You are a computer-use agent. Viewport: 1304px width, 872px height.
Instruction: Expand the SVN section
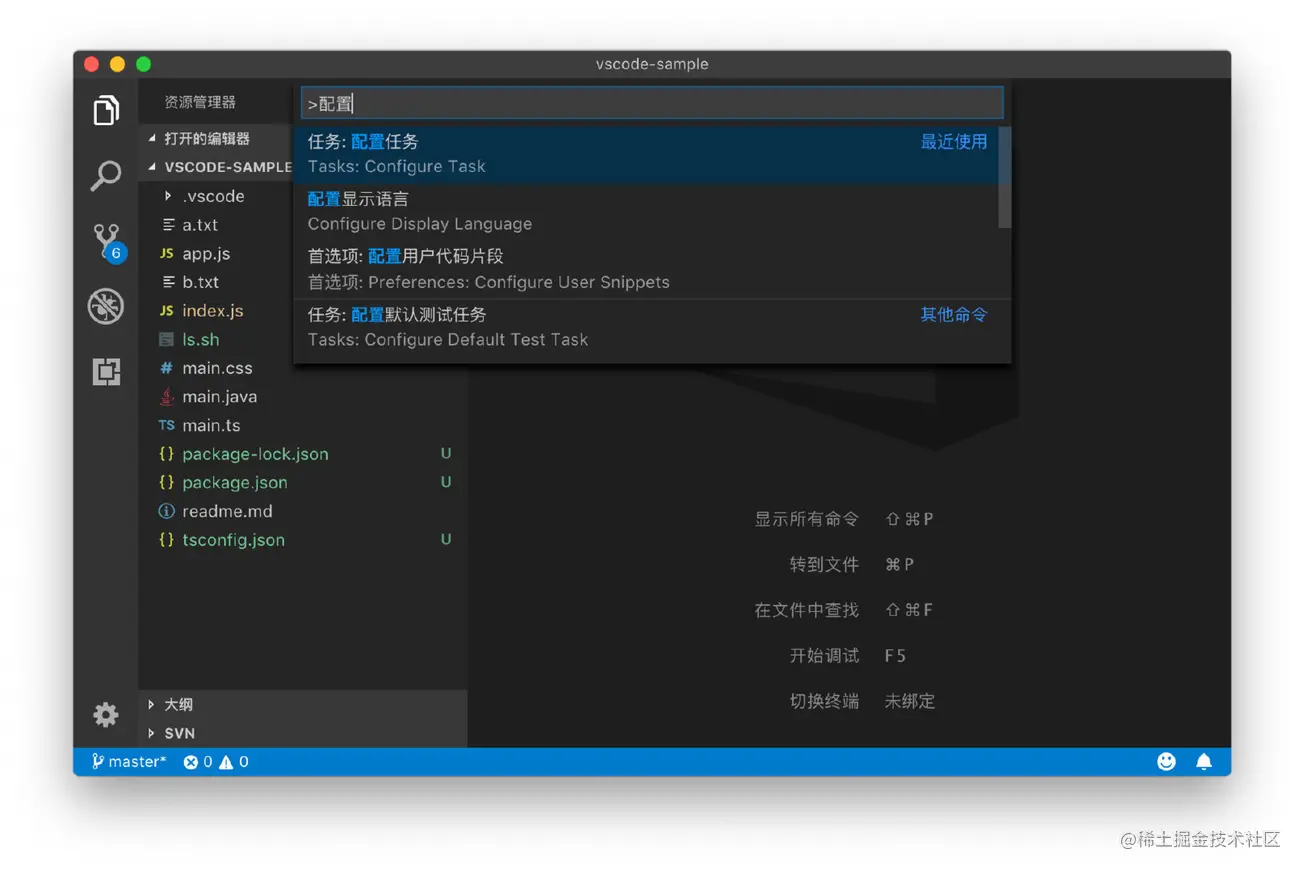coord(179,733)
